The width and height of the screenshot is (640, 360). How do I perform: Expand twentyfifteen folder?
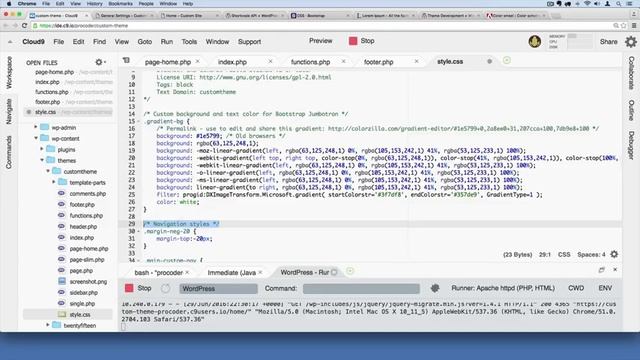pos(48,325)
